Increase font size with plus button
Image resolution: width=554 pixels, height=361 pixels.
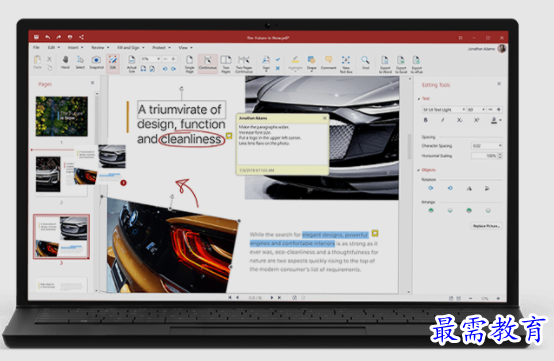click(499, 110)
